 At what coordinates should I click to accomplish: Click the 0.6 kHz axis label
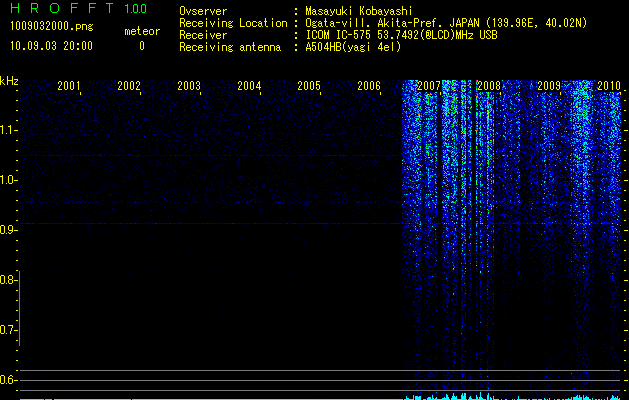pos(7,380)
